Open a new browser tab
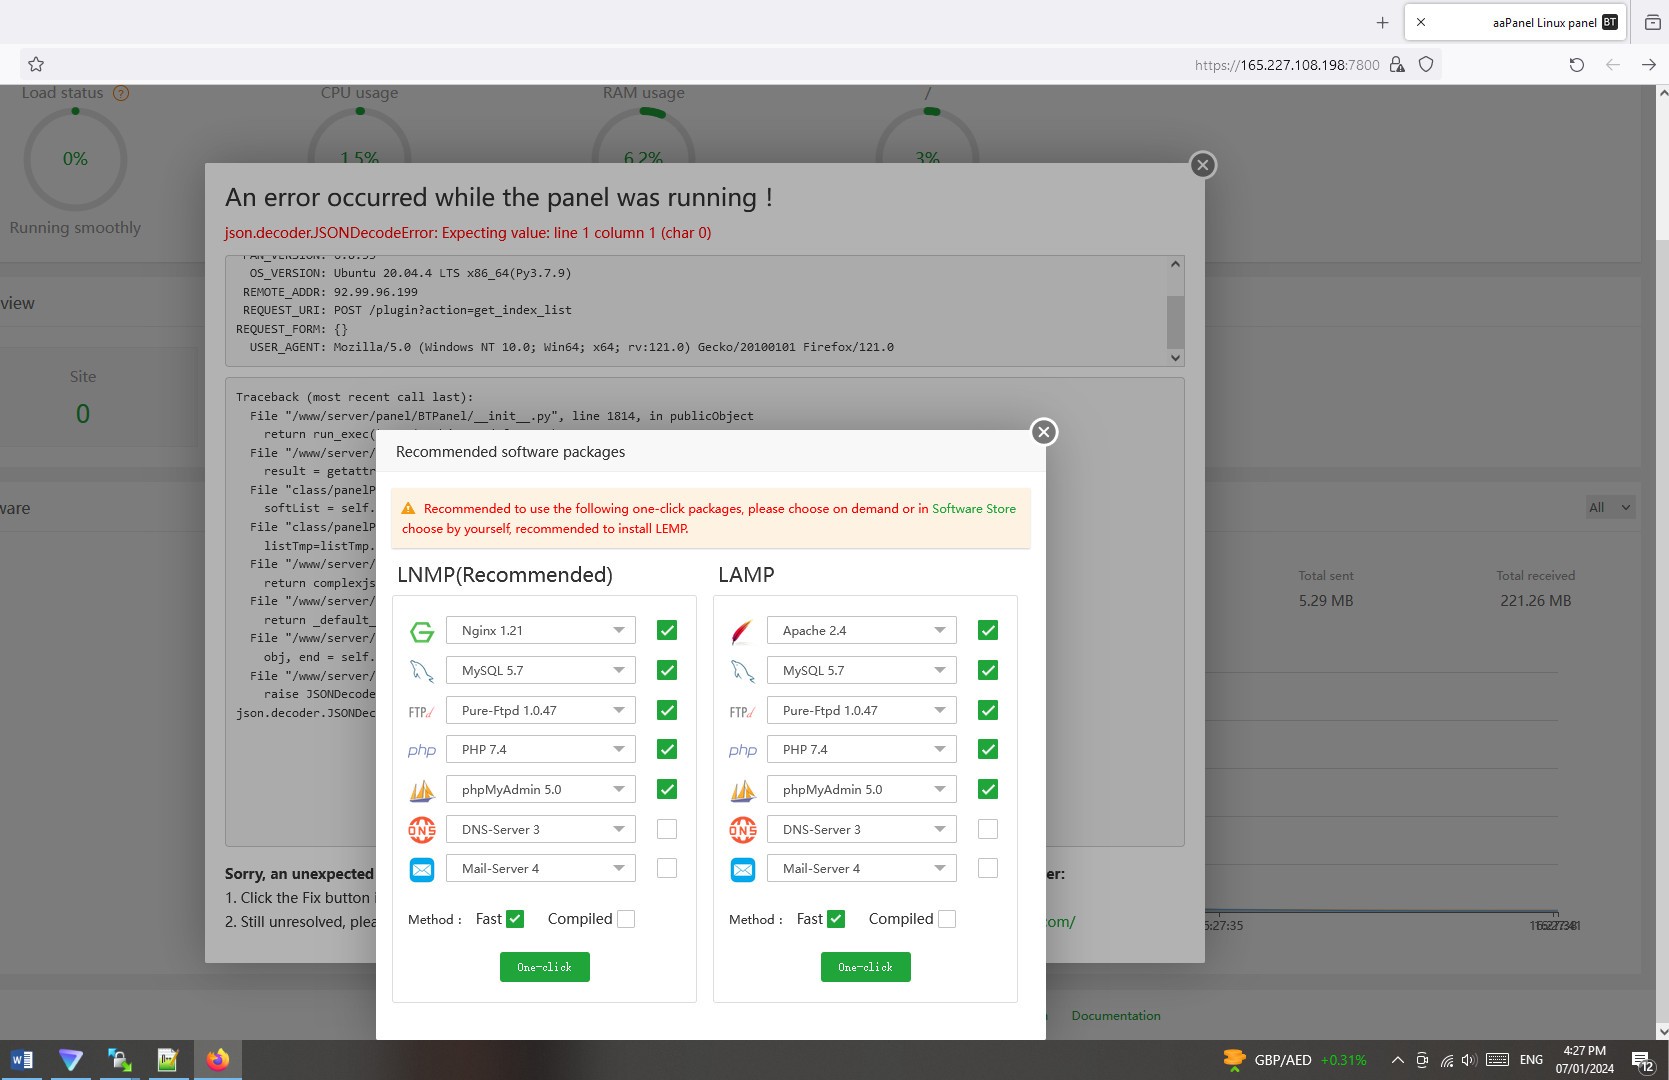The image size is (1669, 1080). [1383, 22]
